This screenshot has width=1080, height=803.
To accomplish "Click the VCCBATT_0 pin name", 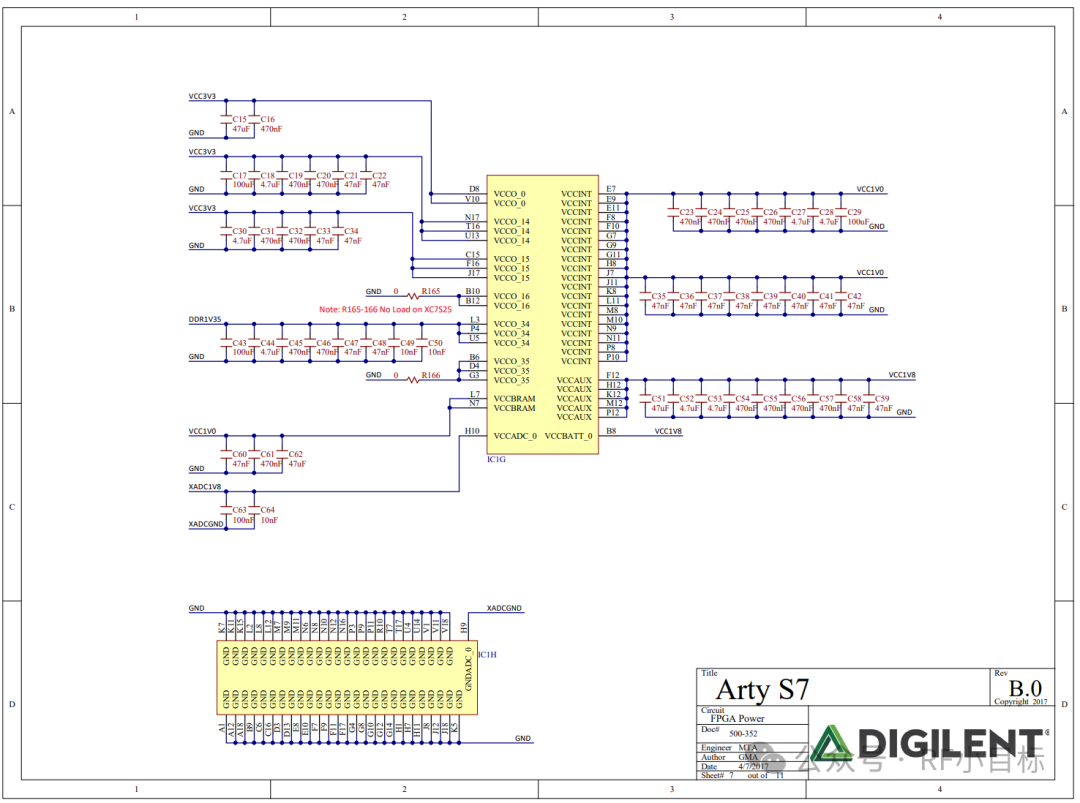I will [x=568, y=436].
